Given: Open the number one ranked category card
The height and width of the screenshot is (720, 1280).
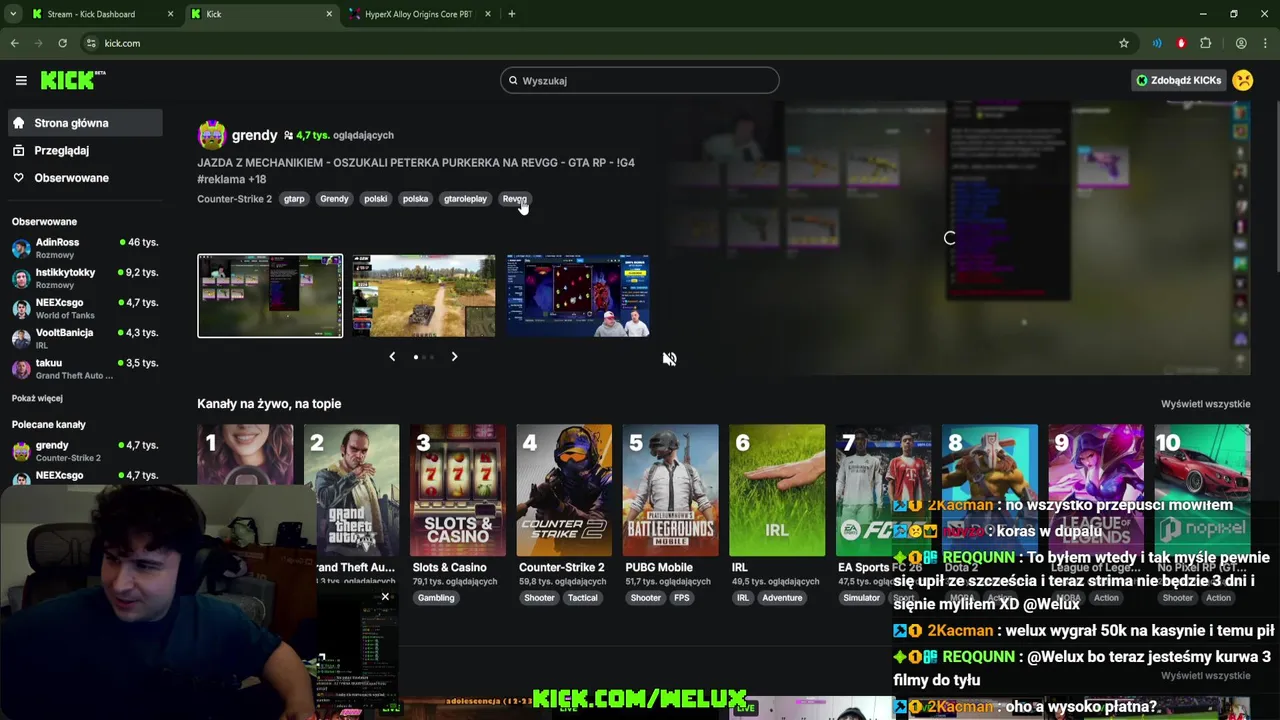Looking at the screenshot, I should pos(245,454).
